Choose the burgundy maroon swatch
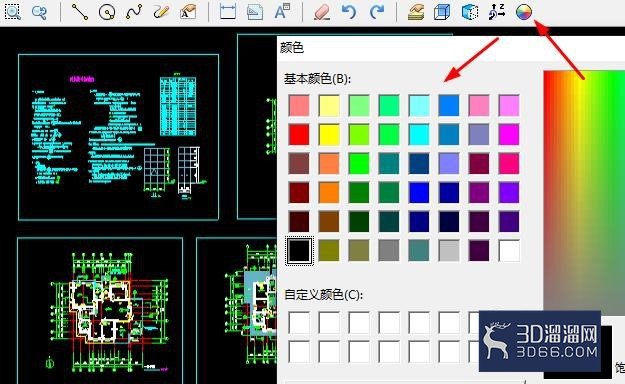Viewport: 625px width, 384px height. pos(479,163)
